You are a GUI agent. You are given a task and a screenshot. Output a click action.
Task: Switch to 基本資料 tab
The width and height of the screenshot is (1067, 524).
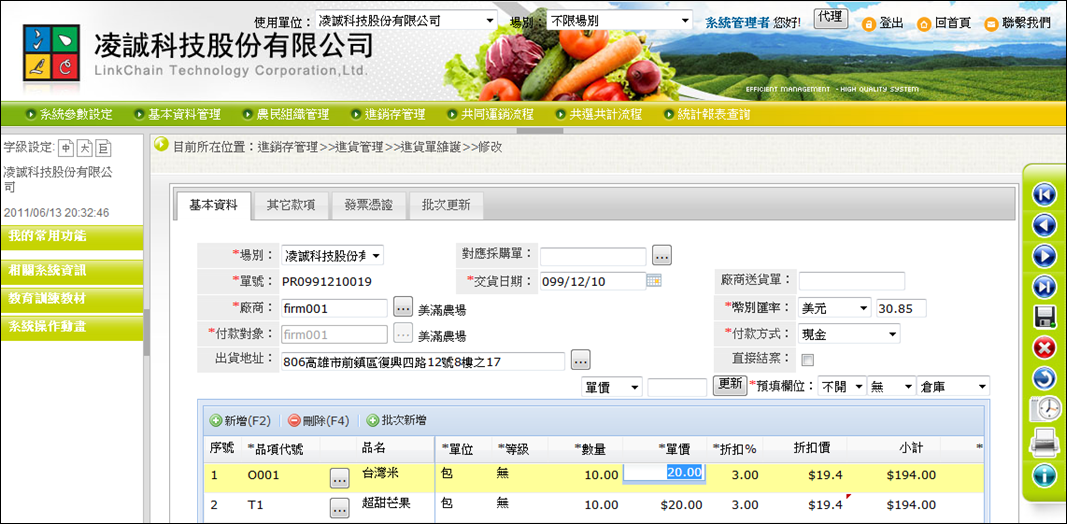(x=214, y=205)
